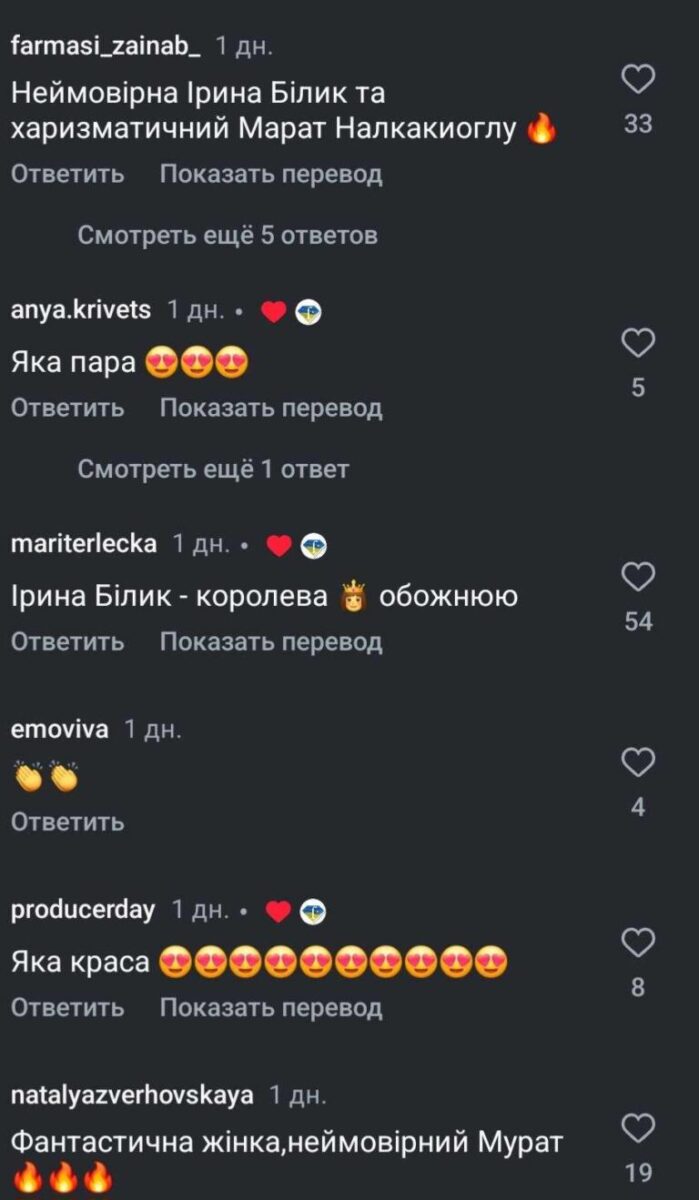Screen dimensions: 699x1200
Task: Show translation of anya.krivets comment
Action: [271, 408]
